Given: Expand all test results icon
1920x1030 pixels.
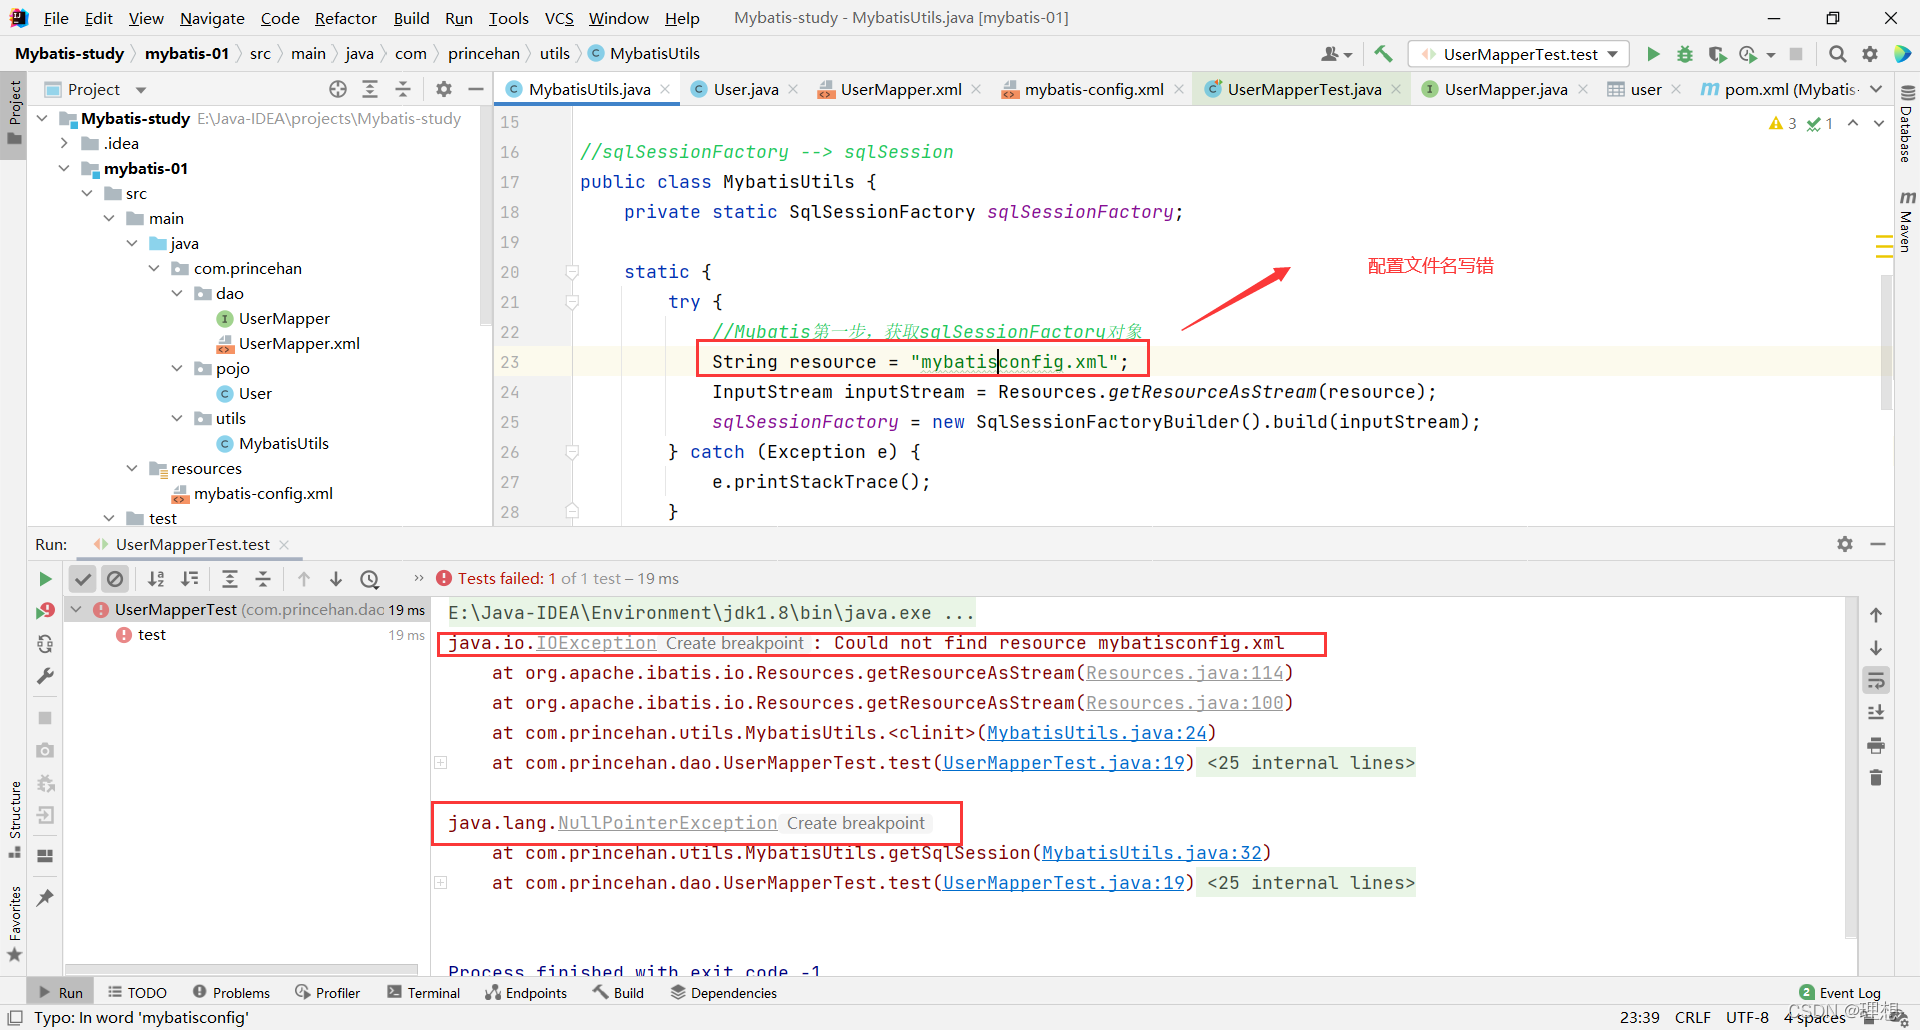Looking at the screenshot, I should coord(230,579).
